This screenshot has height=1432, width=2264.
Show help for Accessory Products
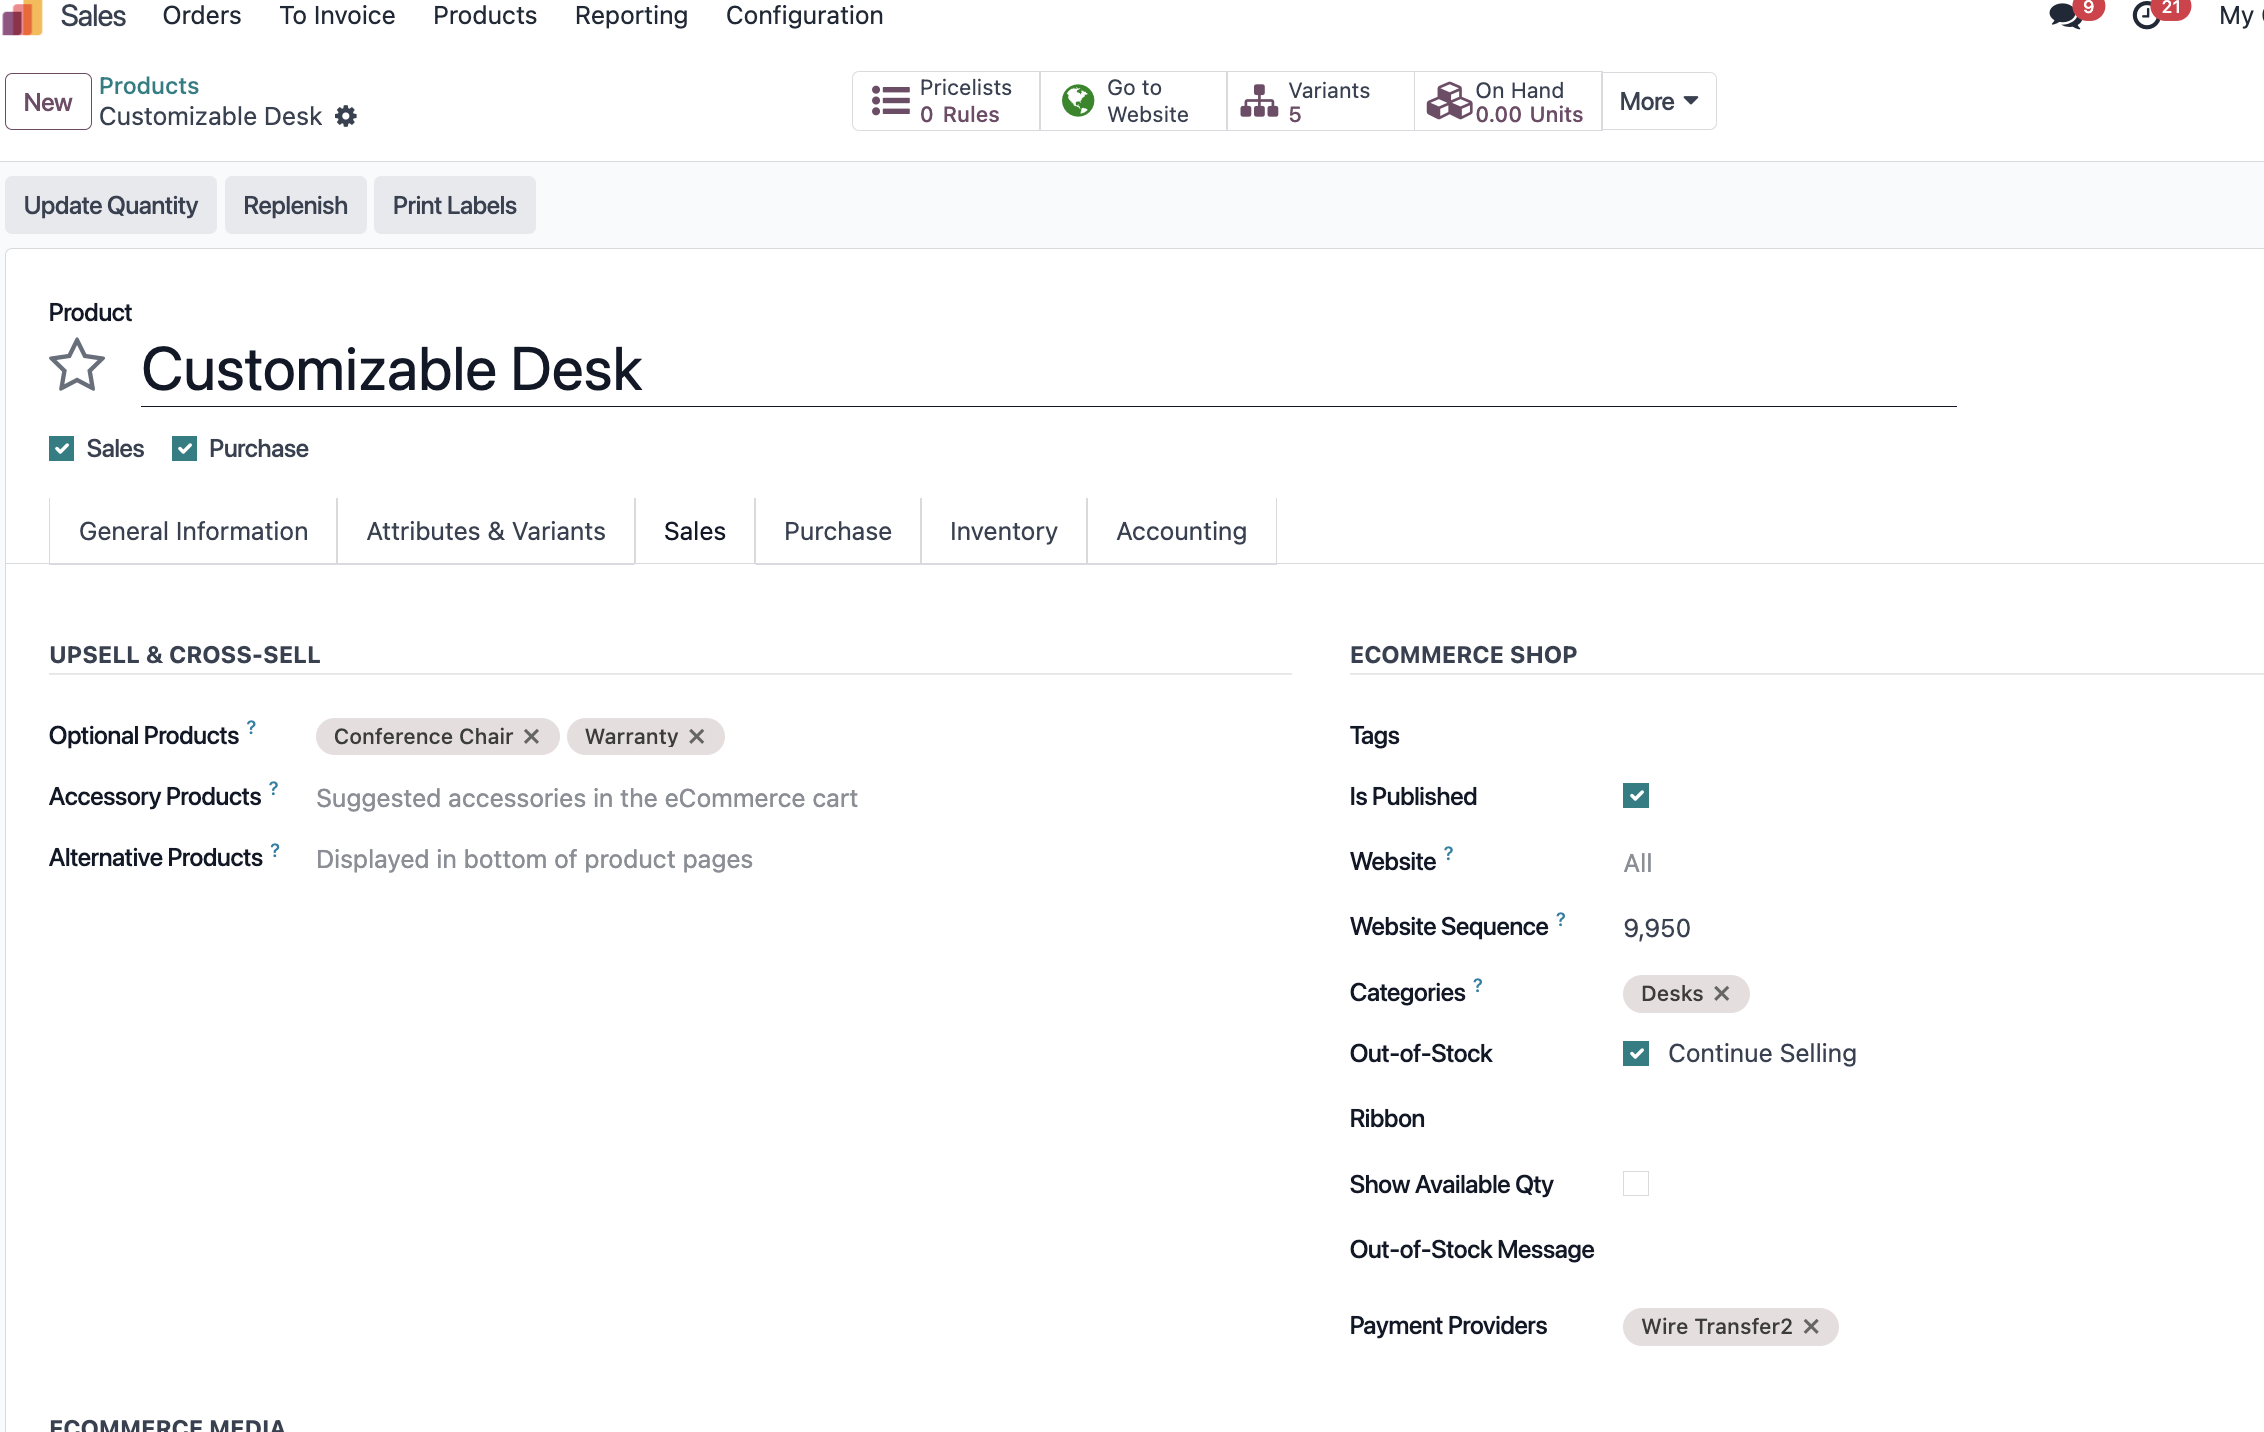coord(274,788)
